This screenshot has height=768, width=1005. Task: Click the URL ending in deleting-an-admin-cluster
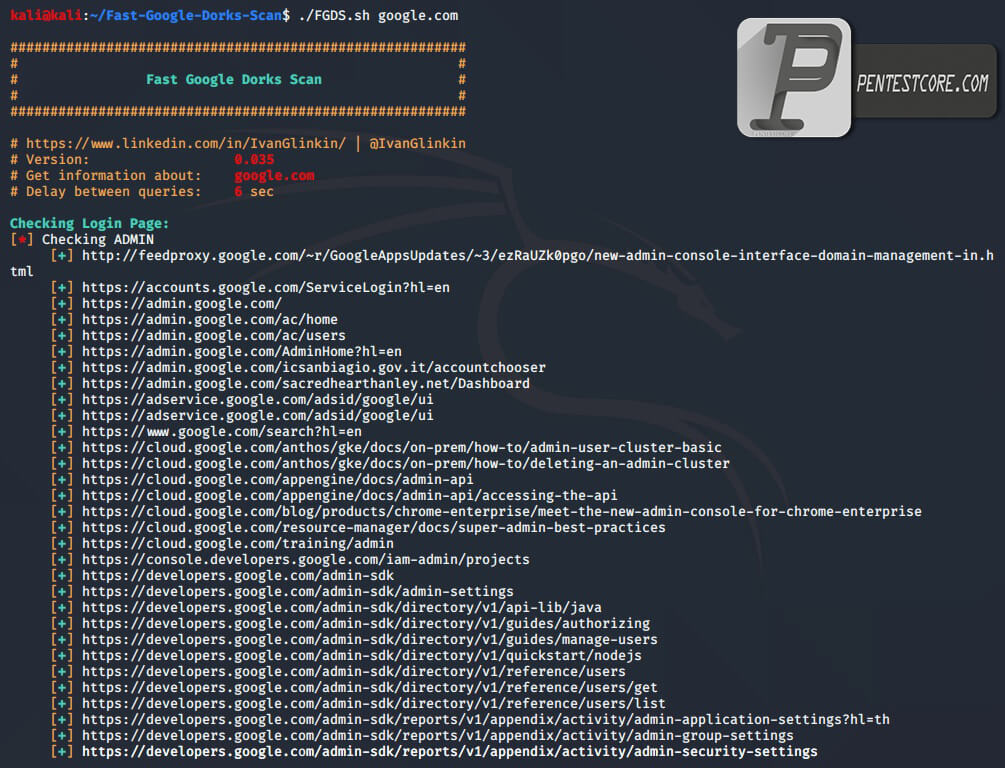click(x=406, y=464)
